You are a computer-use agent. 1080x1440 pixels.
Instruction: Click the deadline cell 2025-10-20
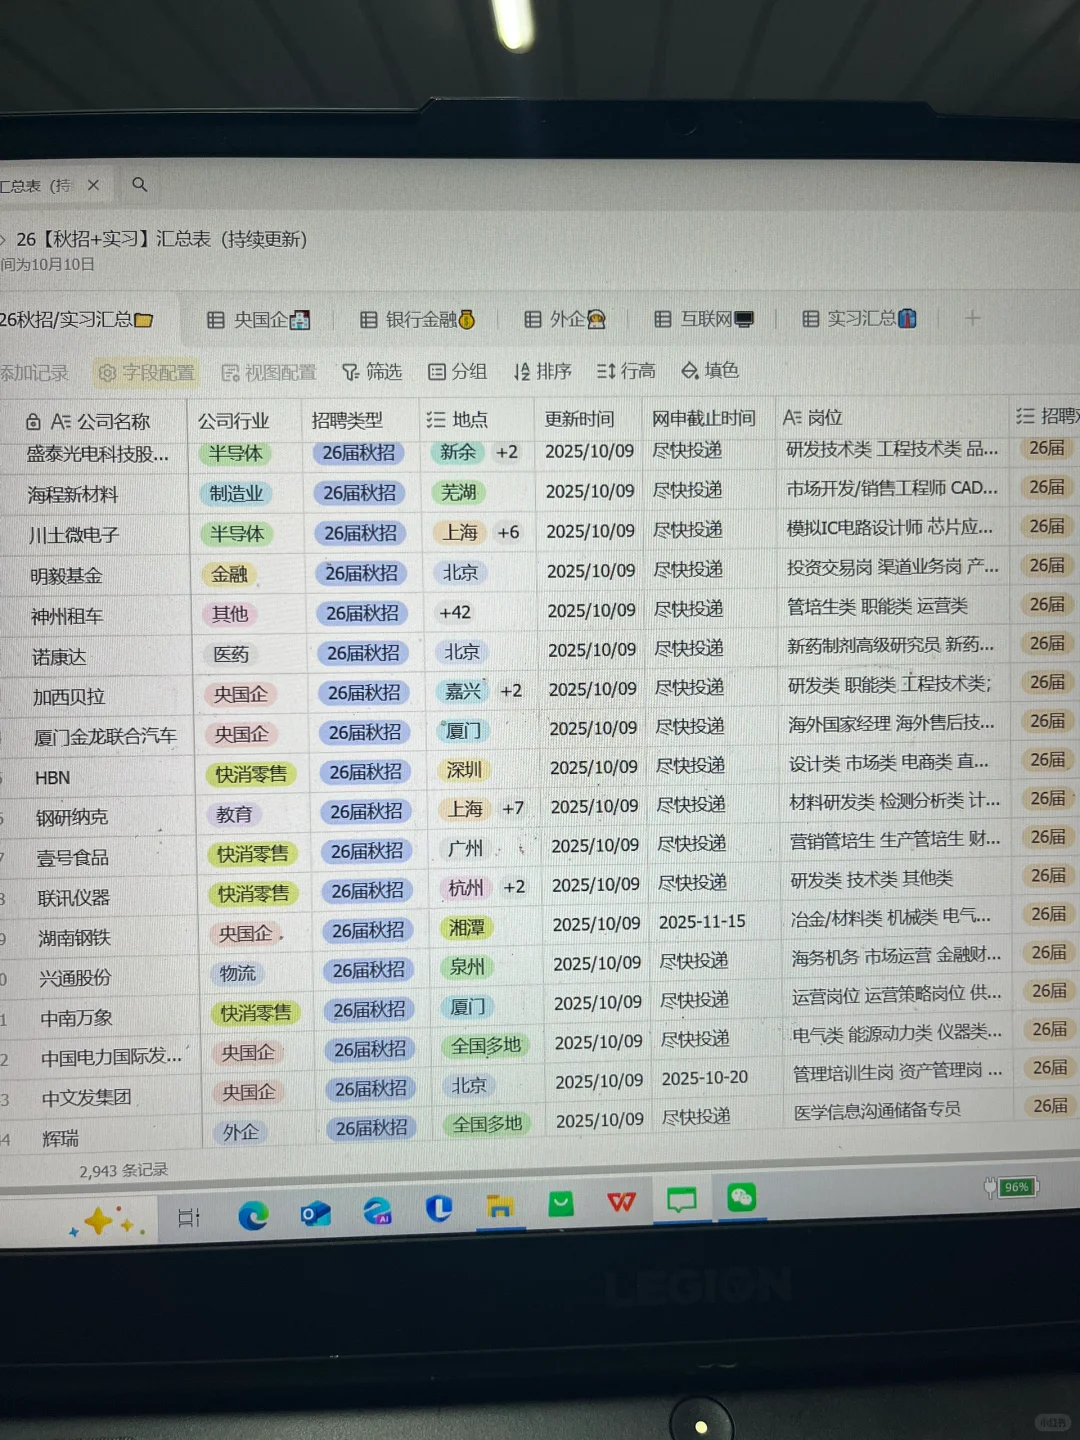pos(704,1078)
